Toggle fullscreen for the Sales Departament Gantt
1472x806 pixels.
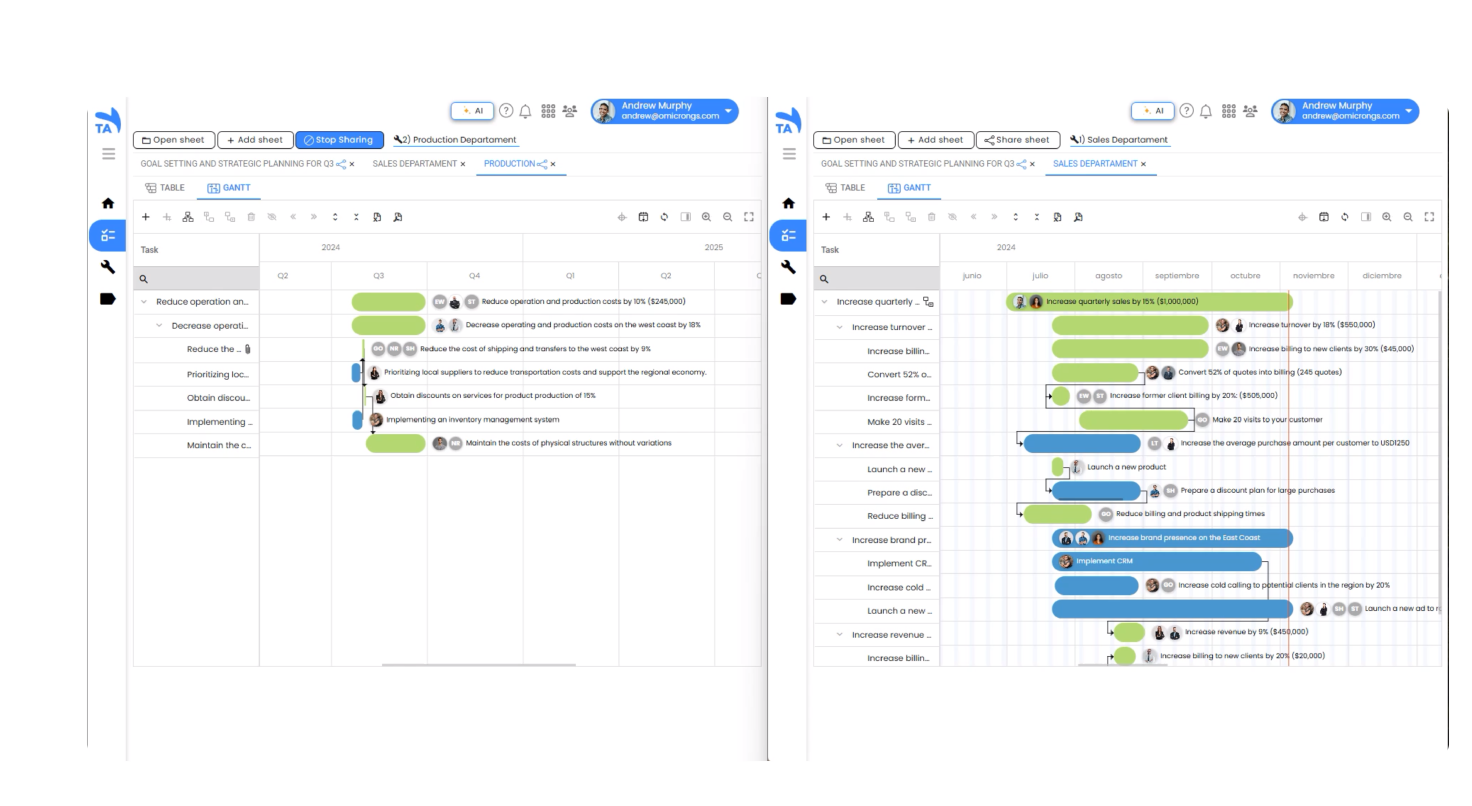click(x=1429, y=217)
